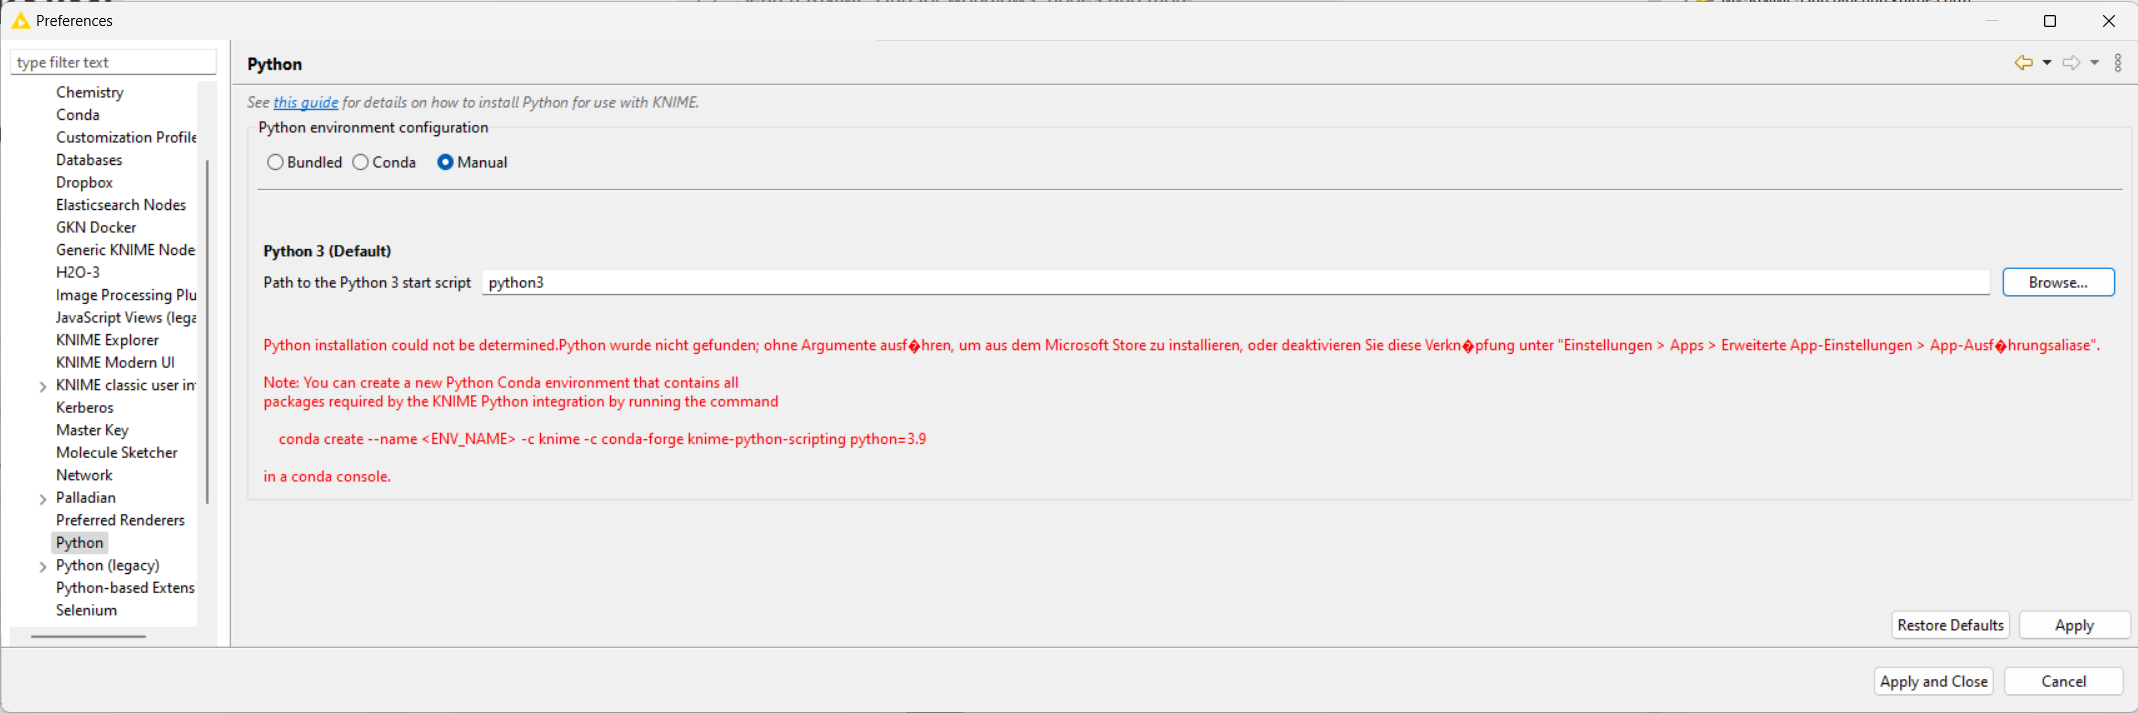Image resolution: width=2138 pixels, height=713 pixels.
Task: Select the Bundled environment radio button
Action: (x=275, y=162)
